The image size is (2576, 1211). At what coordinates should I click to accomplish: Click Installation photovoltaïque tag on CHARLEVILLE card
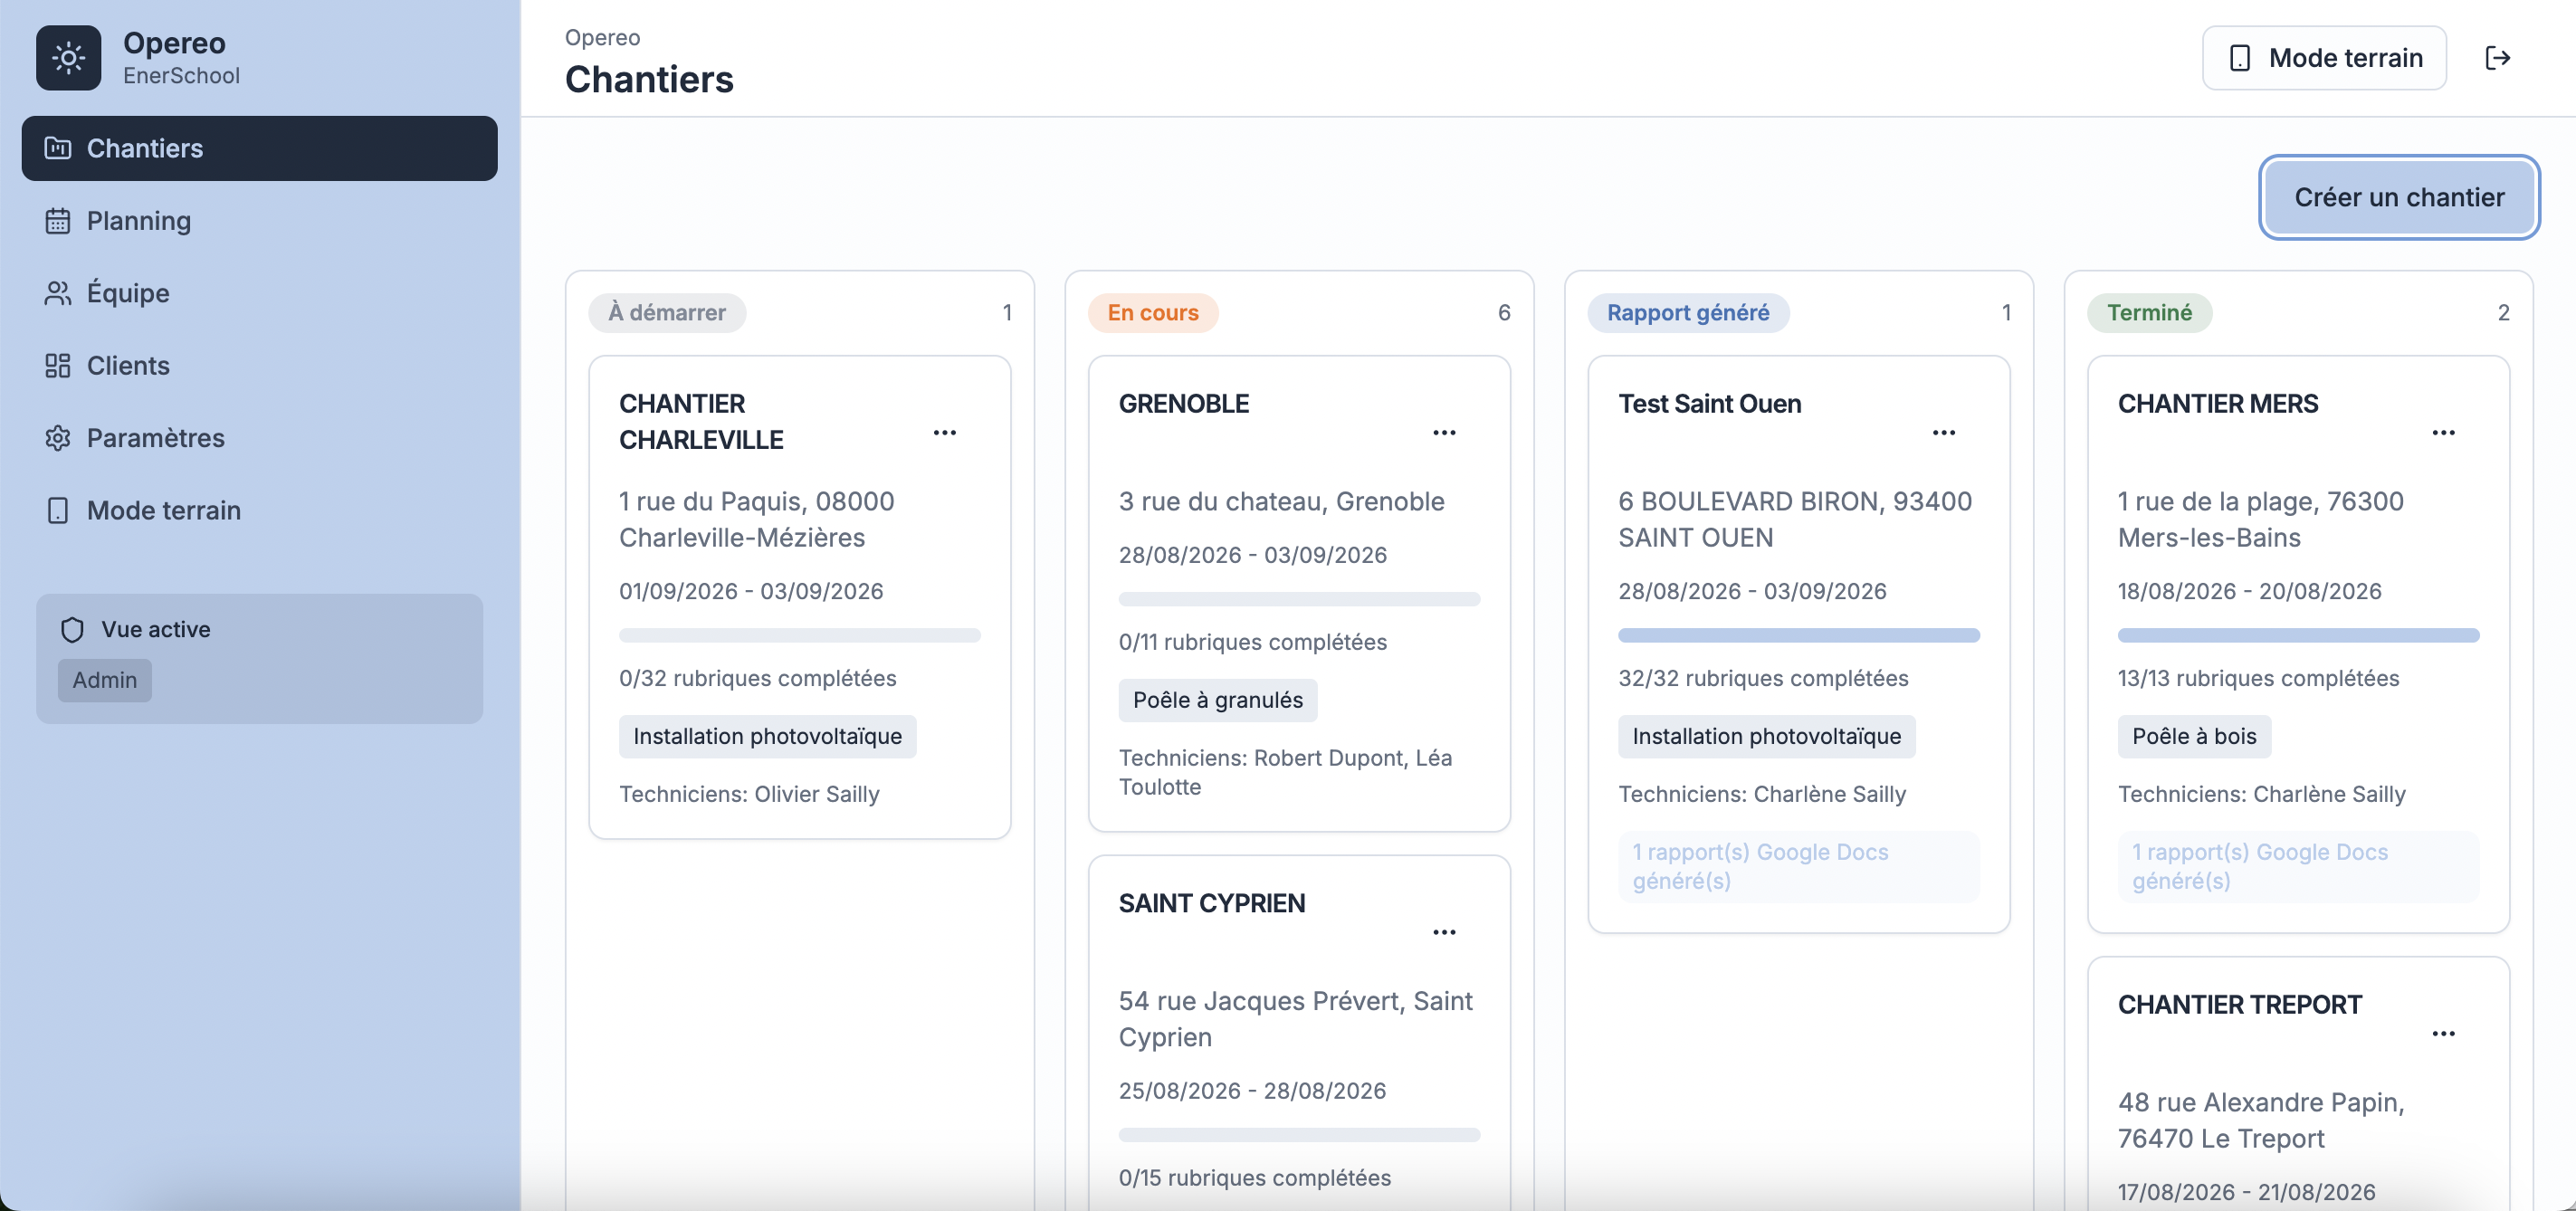tap(767, 736)
